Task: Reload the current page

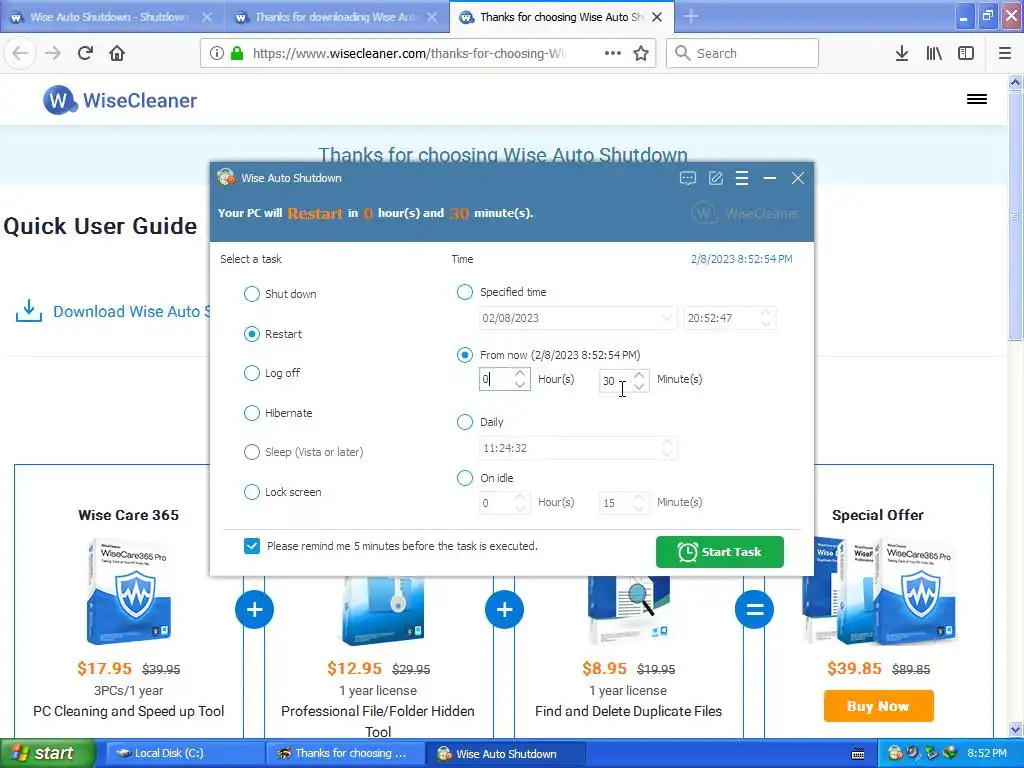Action: (x=85, y=53)
